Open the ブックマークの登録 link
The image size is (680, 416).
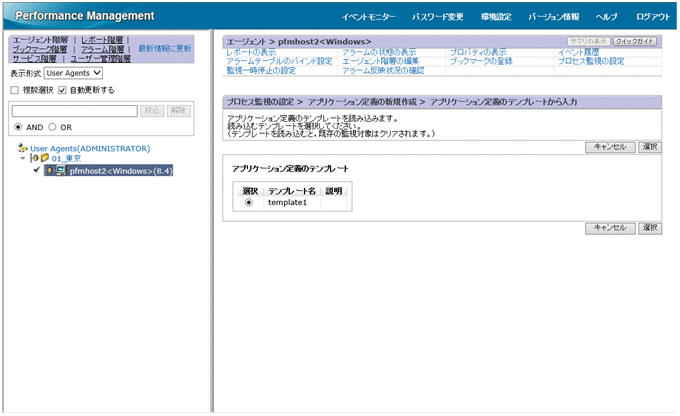coord(481,61)
